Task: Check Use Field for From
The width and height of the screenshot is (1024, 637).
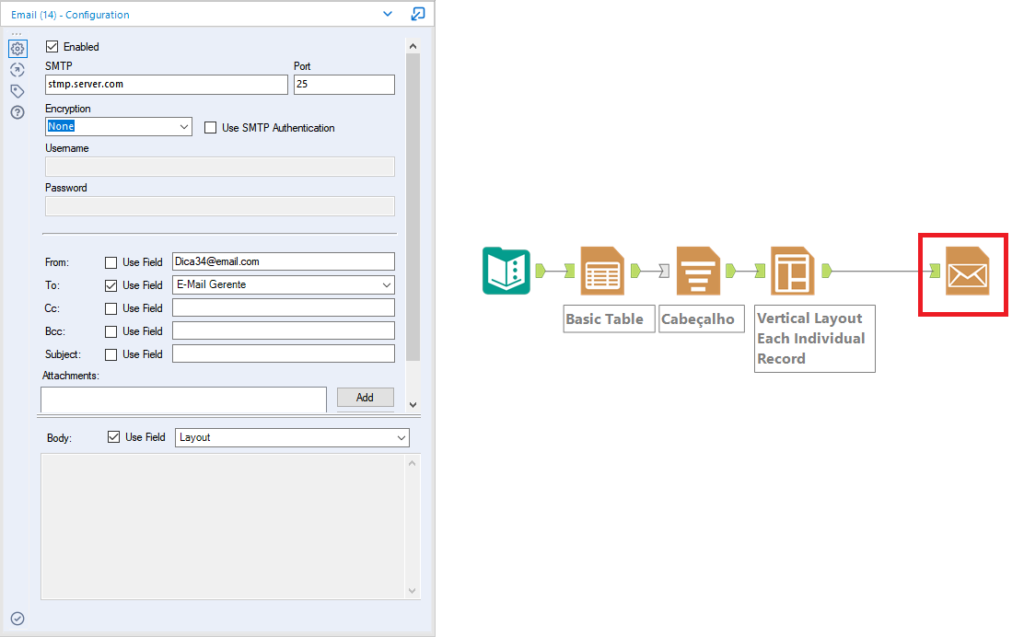Action: (x=111, y=263)
